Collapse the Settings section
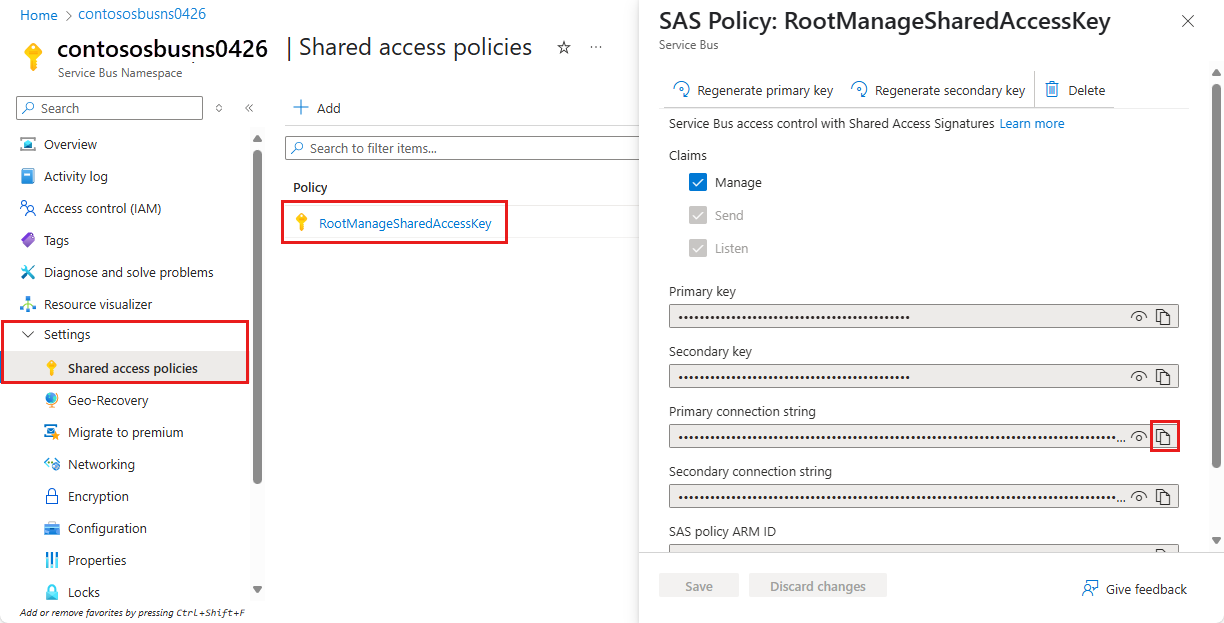This screenshot has height=623, width=1224. coord(28,335)
